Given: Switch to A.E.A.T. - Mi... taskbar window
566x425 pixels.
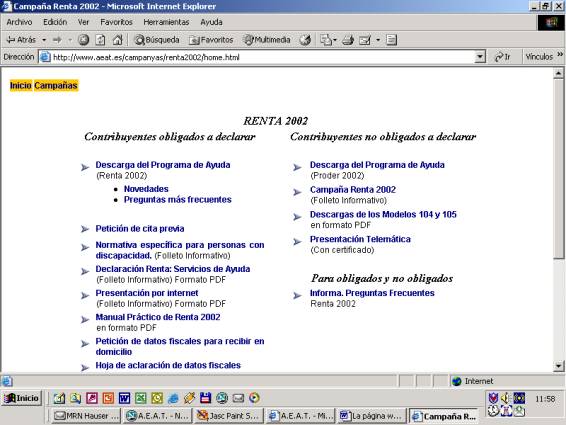Looking at the screenshot, I should coord(300,416).
